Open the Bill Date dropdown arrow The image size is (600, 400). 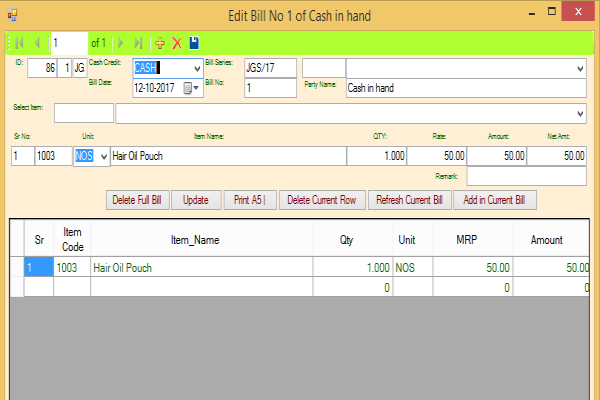pos(196,88)
